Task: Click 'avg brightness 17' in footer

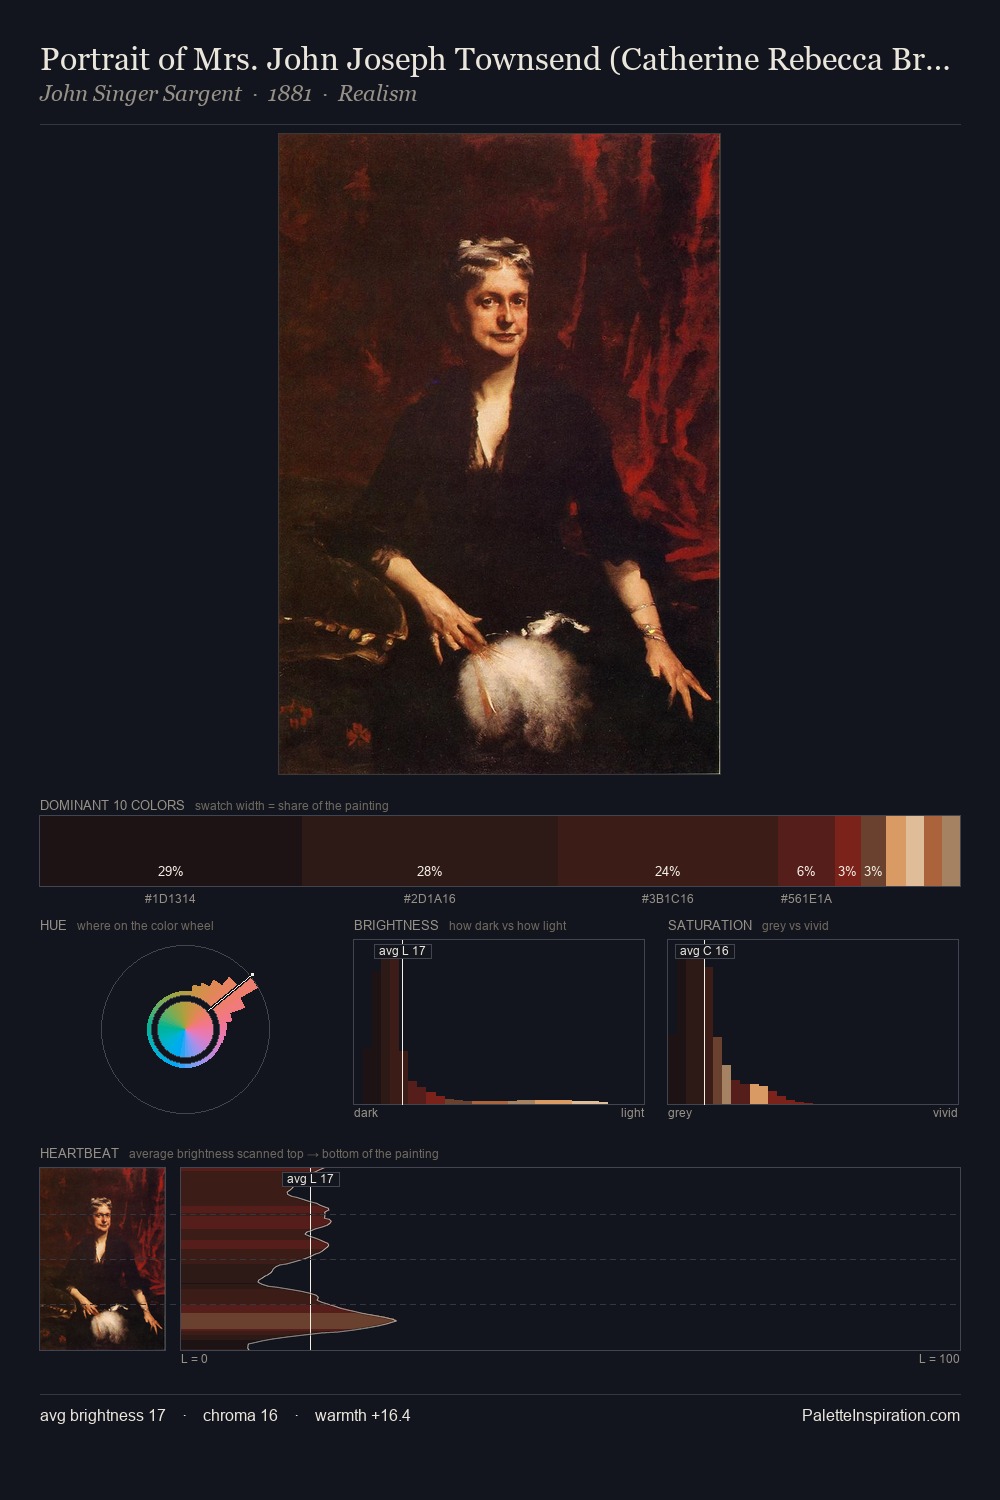Action: 102,1416
